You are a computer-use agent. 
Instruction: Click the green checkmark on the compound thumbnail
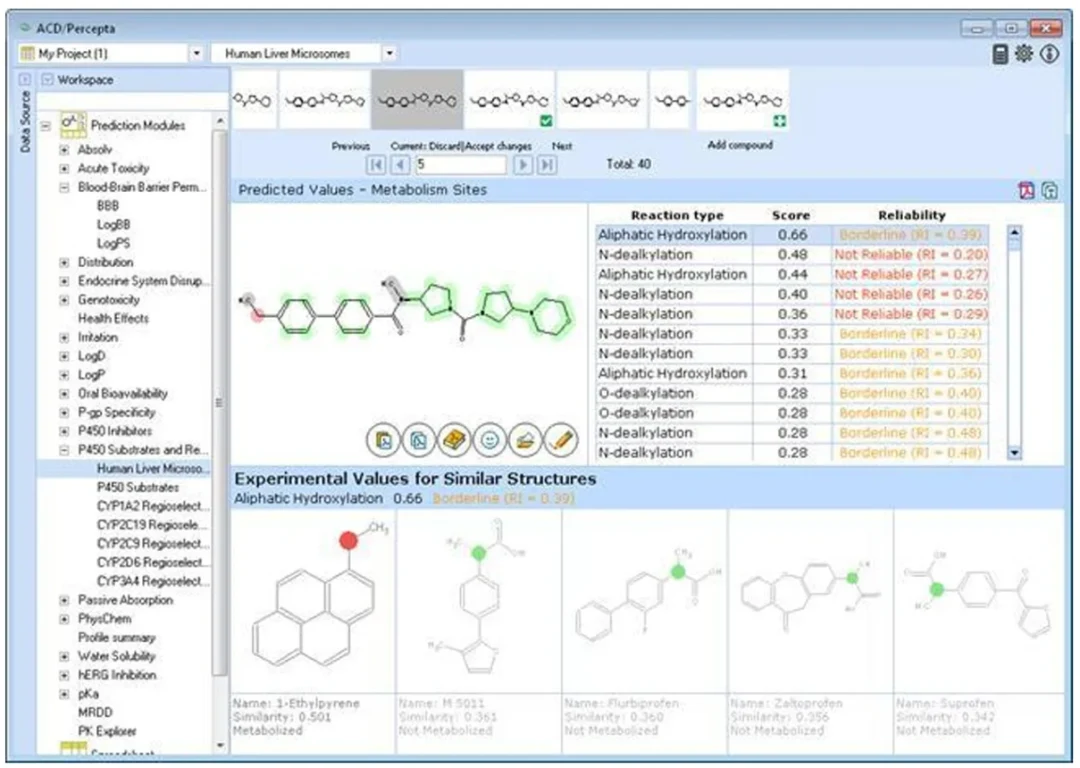tap(546, 121)
